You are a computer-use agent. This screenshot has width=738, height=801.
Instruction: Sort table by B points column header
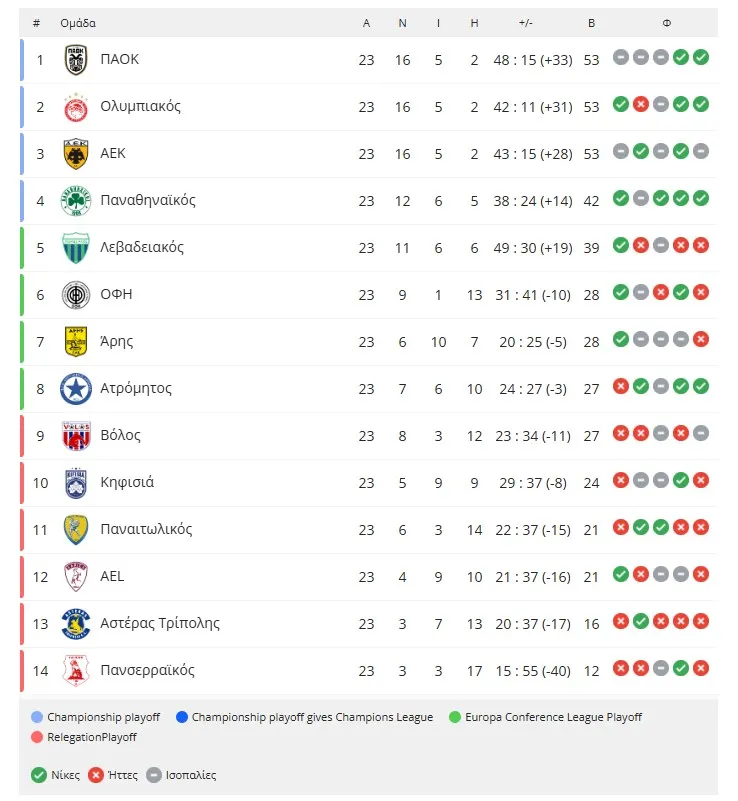591,23
